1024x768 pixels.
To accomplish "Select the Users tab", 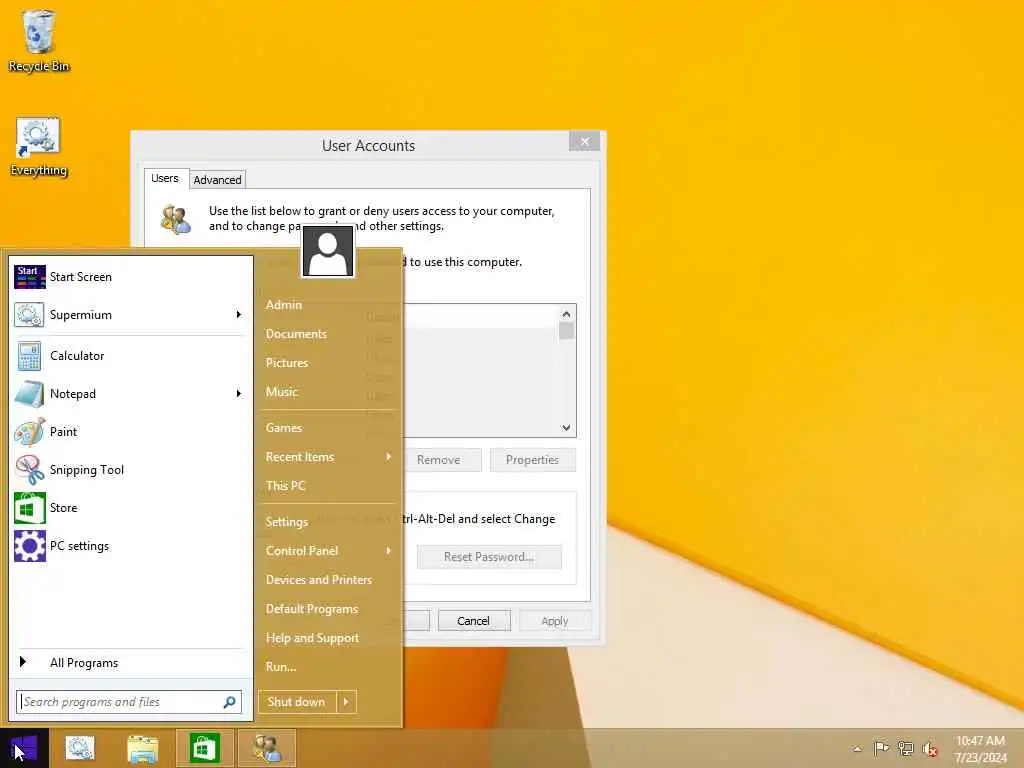I will [x=165, y=178].
